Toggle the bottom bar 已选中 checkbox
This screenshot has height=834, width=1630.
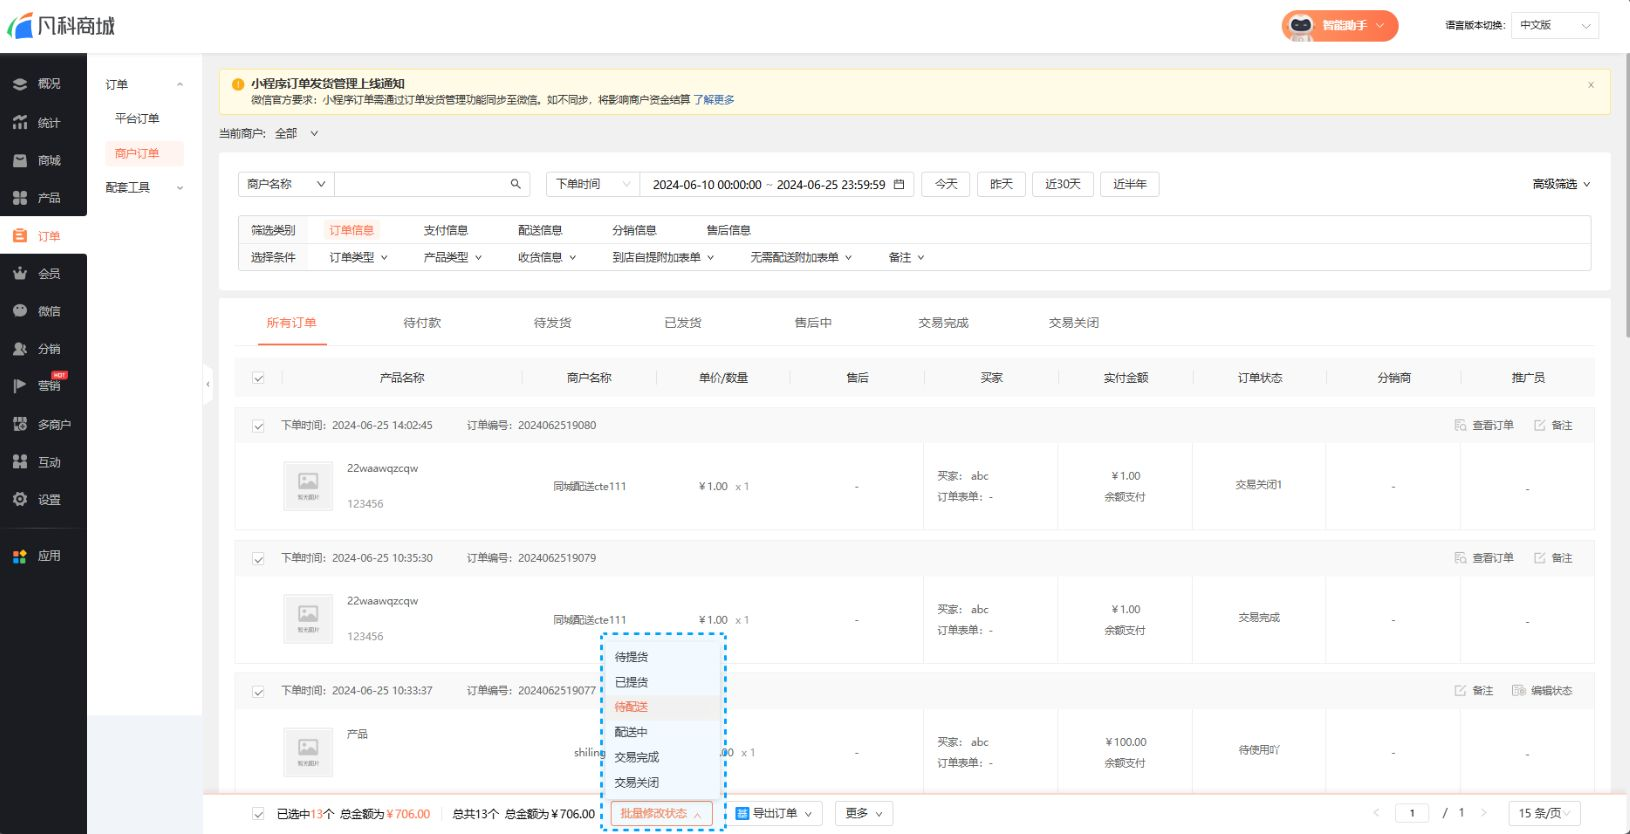point(258,814)
